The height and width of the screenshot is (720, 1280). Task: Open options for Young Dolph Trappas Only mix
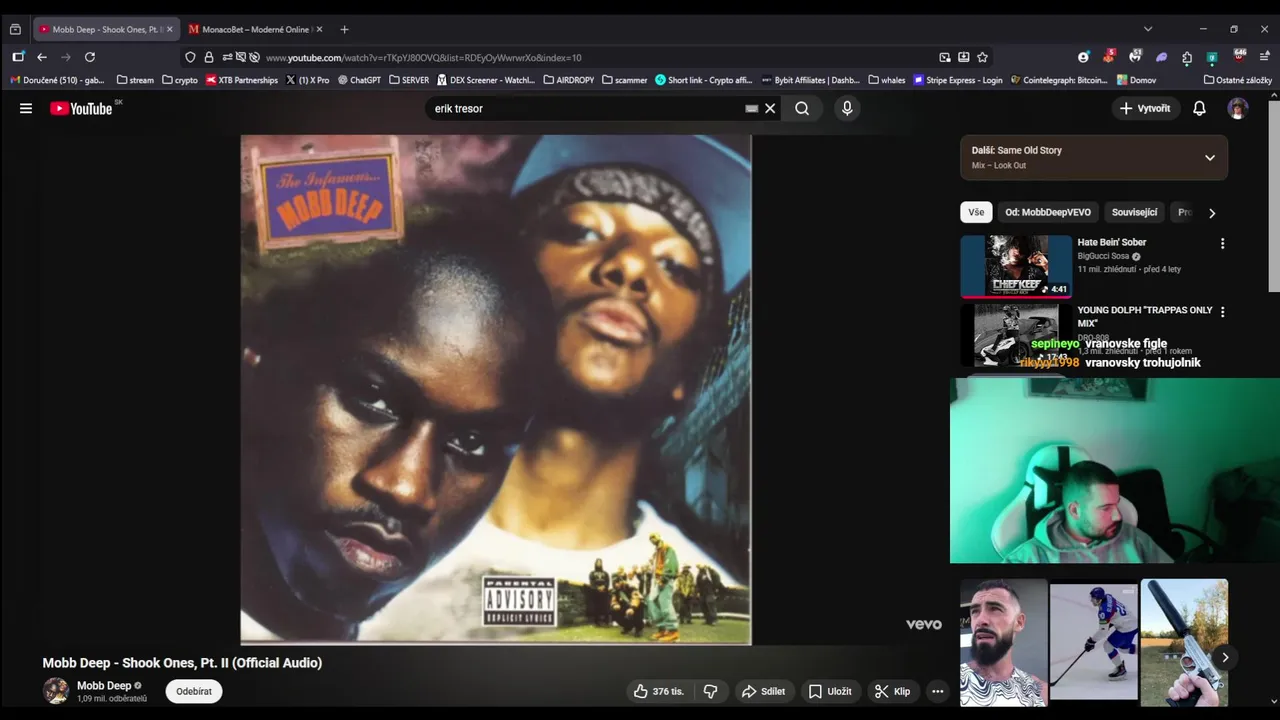point(1222,312)
